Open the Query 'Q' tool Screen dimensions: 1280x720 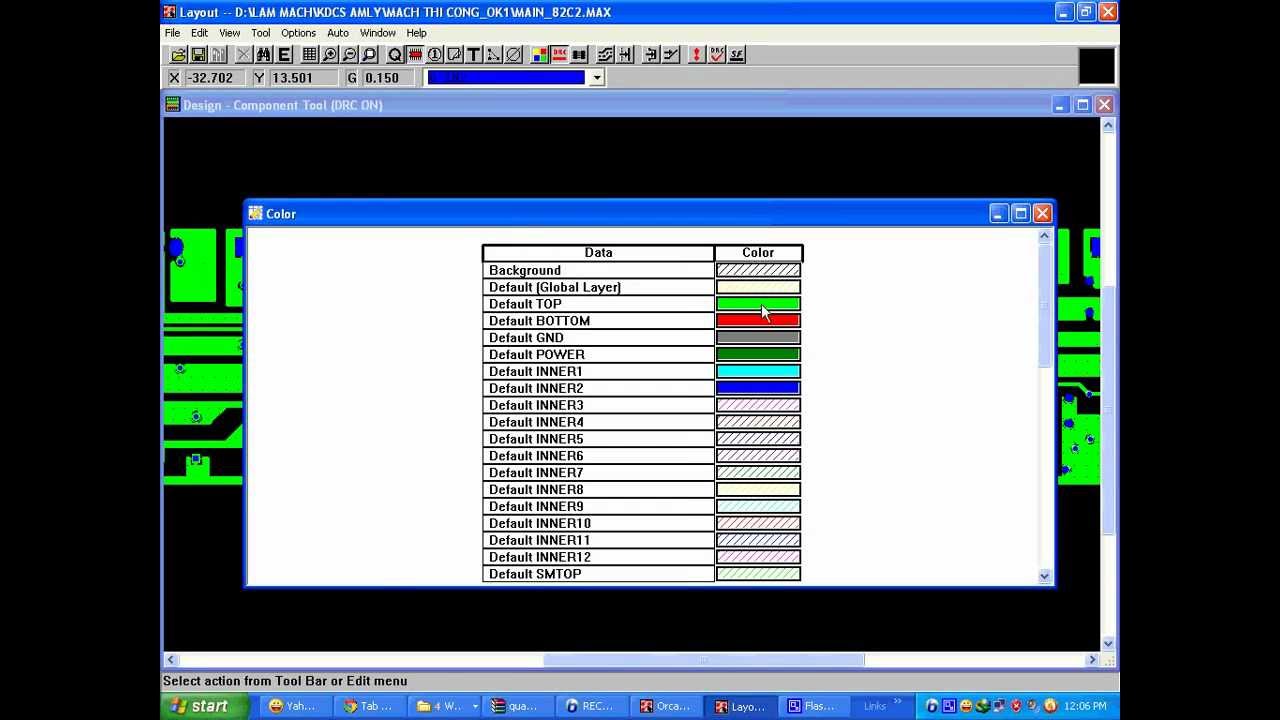tap(395, 55)
